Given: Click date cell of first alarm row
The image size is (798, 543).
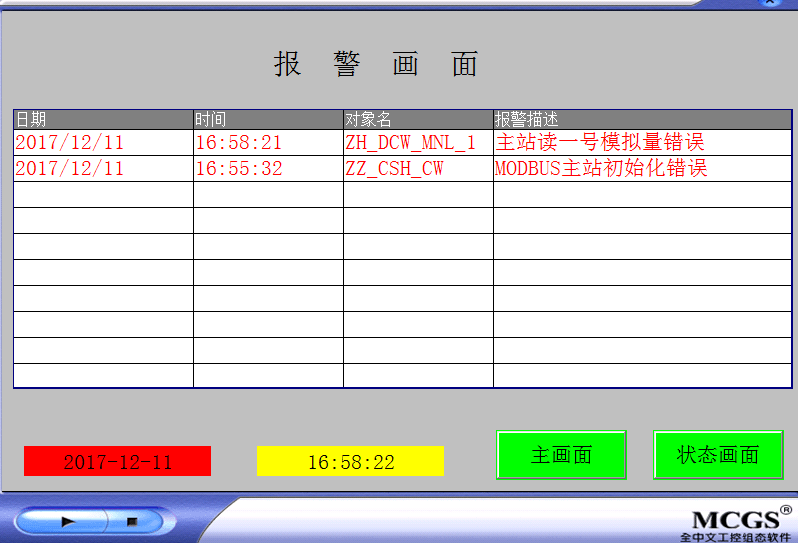Looking at the screenshot, I should click(x=70, y=143).
